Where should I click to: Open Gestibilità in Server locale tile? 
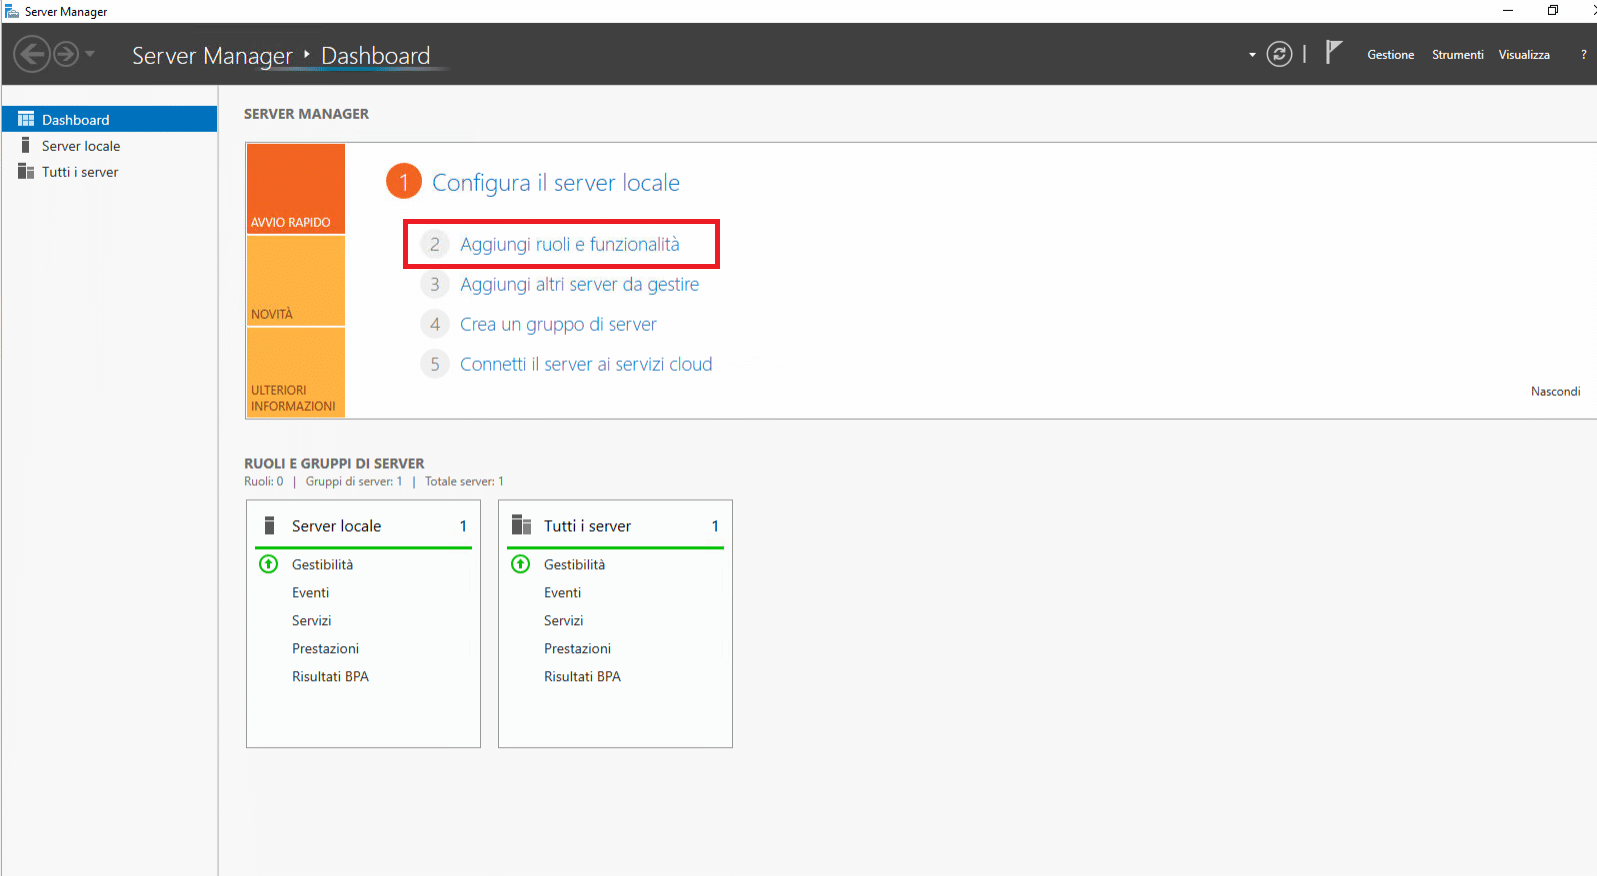tap(322, 564)
